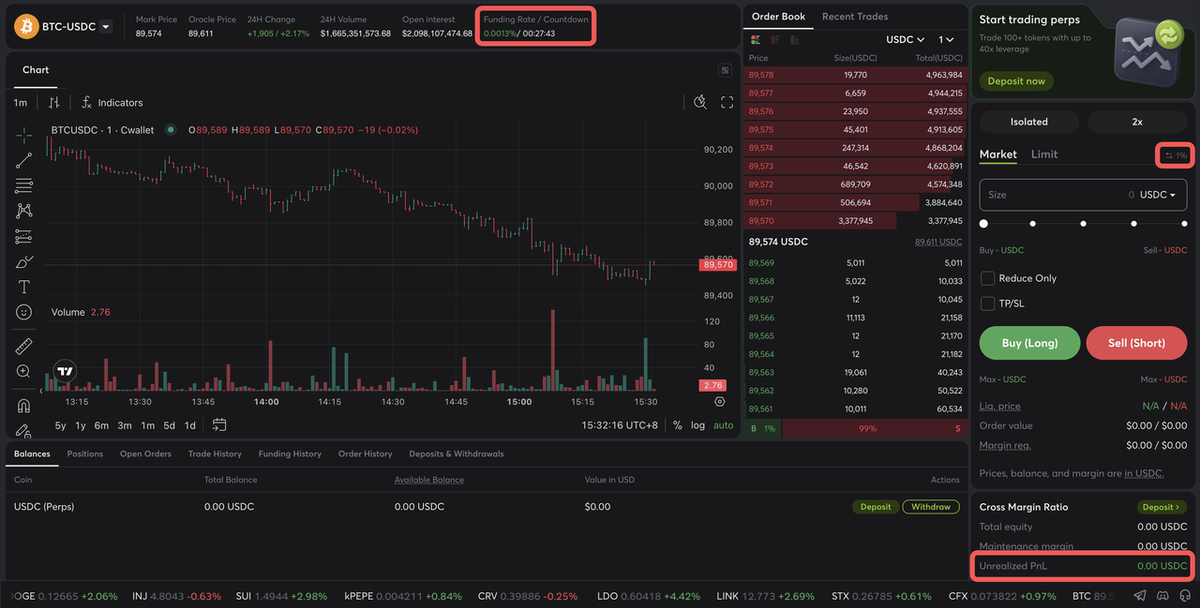Choose the text annotation tool
Viewport: 1200px width, 608px height.
pos(24,287)
